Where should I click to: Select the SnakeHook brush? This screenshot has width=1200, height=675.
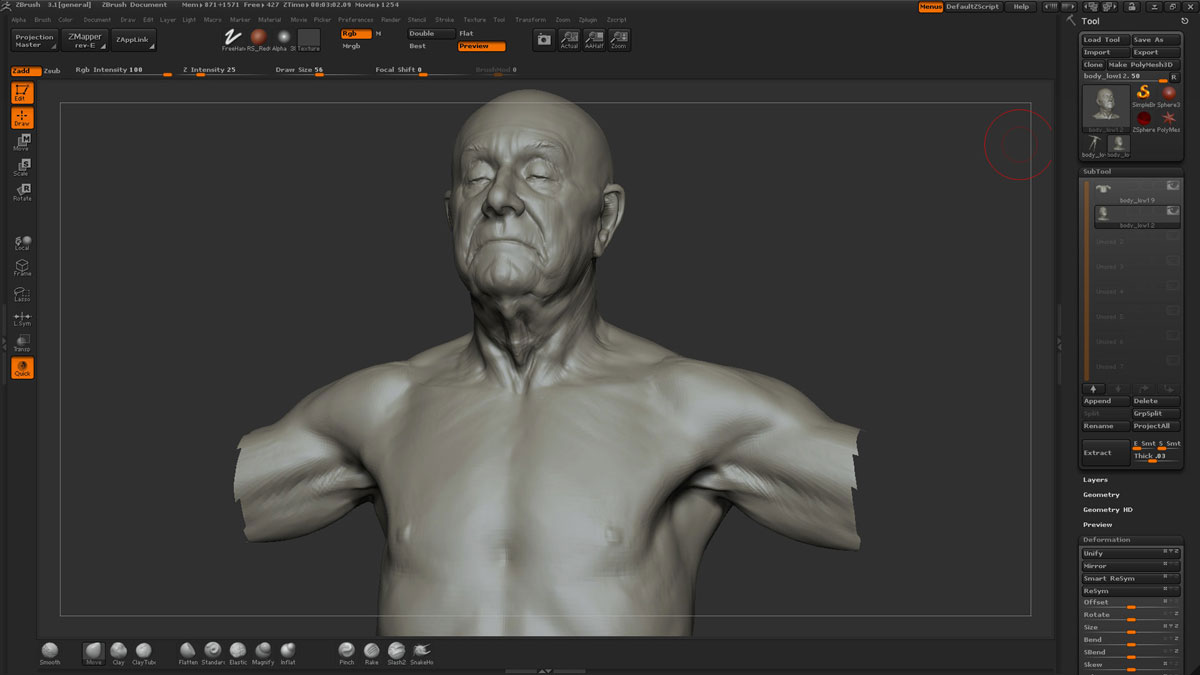tap(421, 651)
